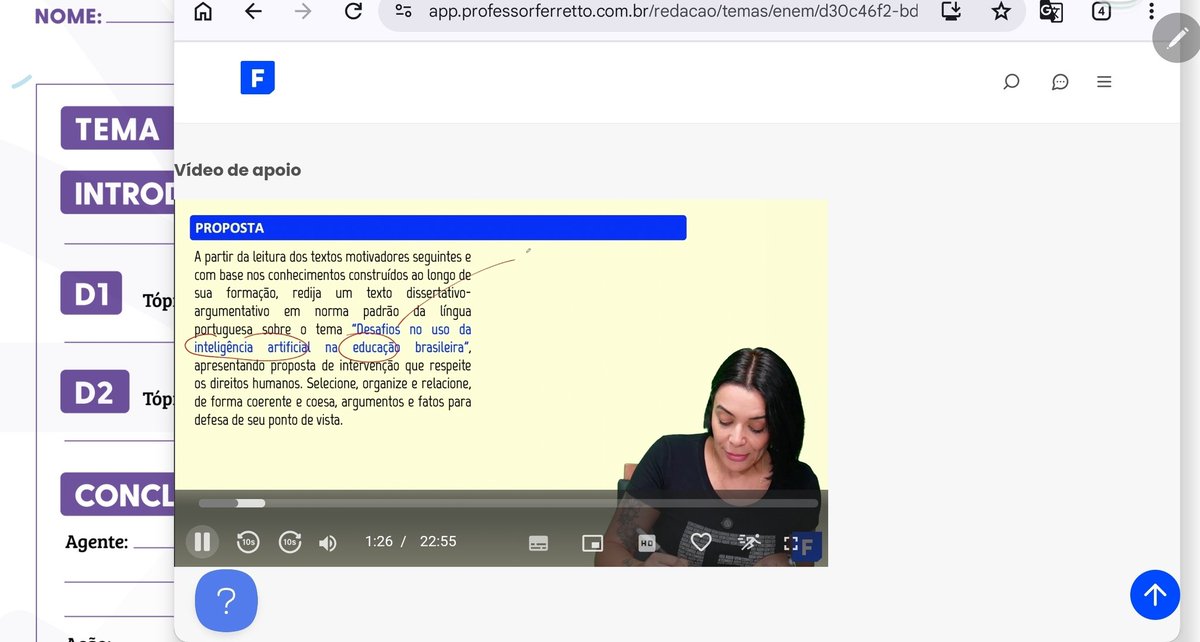Click the video frame area
Viewport: 1200px width, 642px height.
(x=501, y=383)
